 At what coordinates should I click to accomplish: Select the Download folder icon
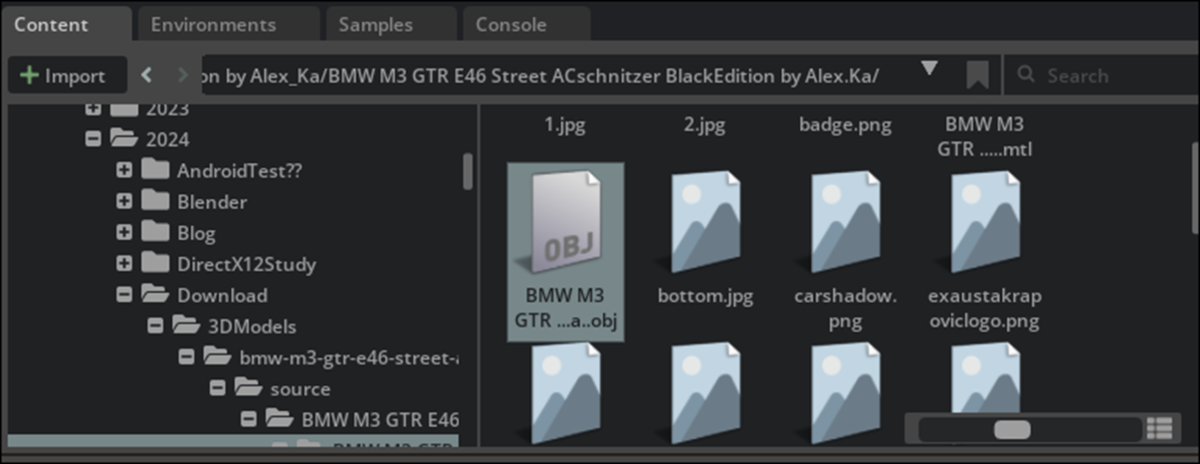pos(154,295)
